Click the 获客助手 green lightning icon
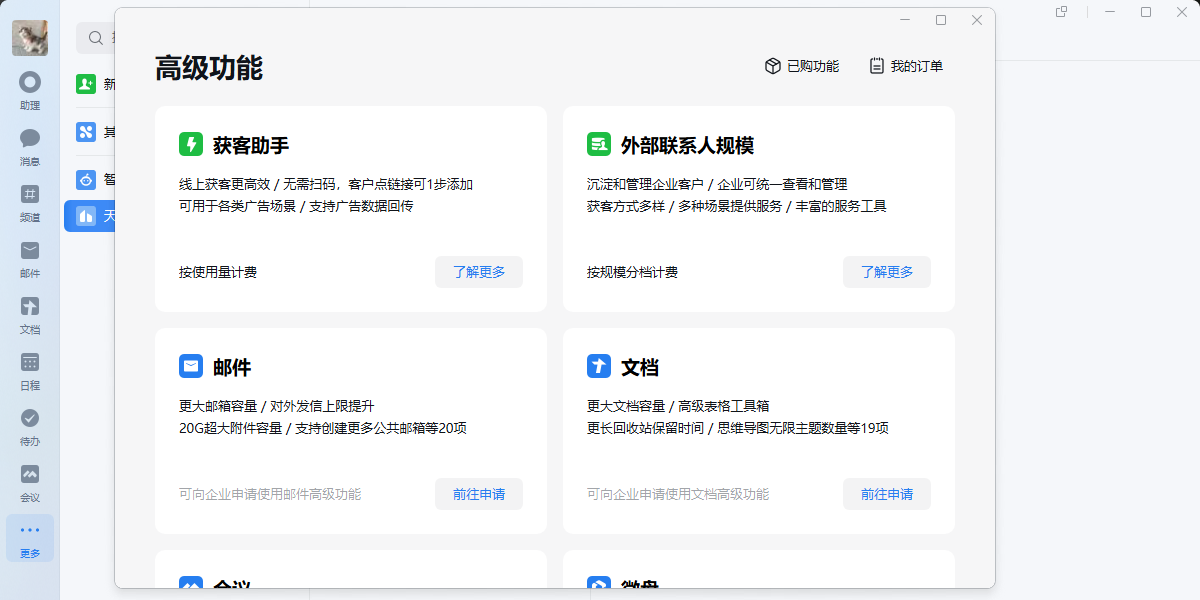Image resolution: width=1200 pixels, height=600 pixels. tap(191, 144)
